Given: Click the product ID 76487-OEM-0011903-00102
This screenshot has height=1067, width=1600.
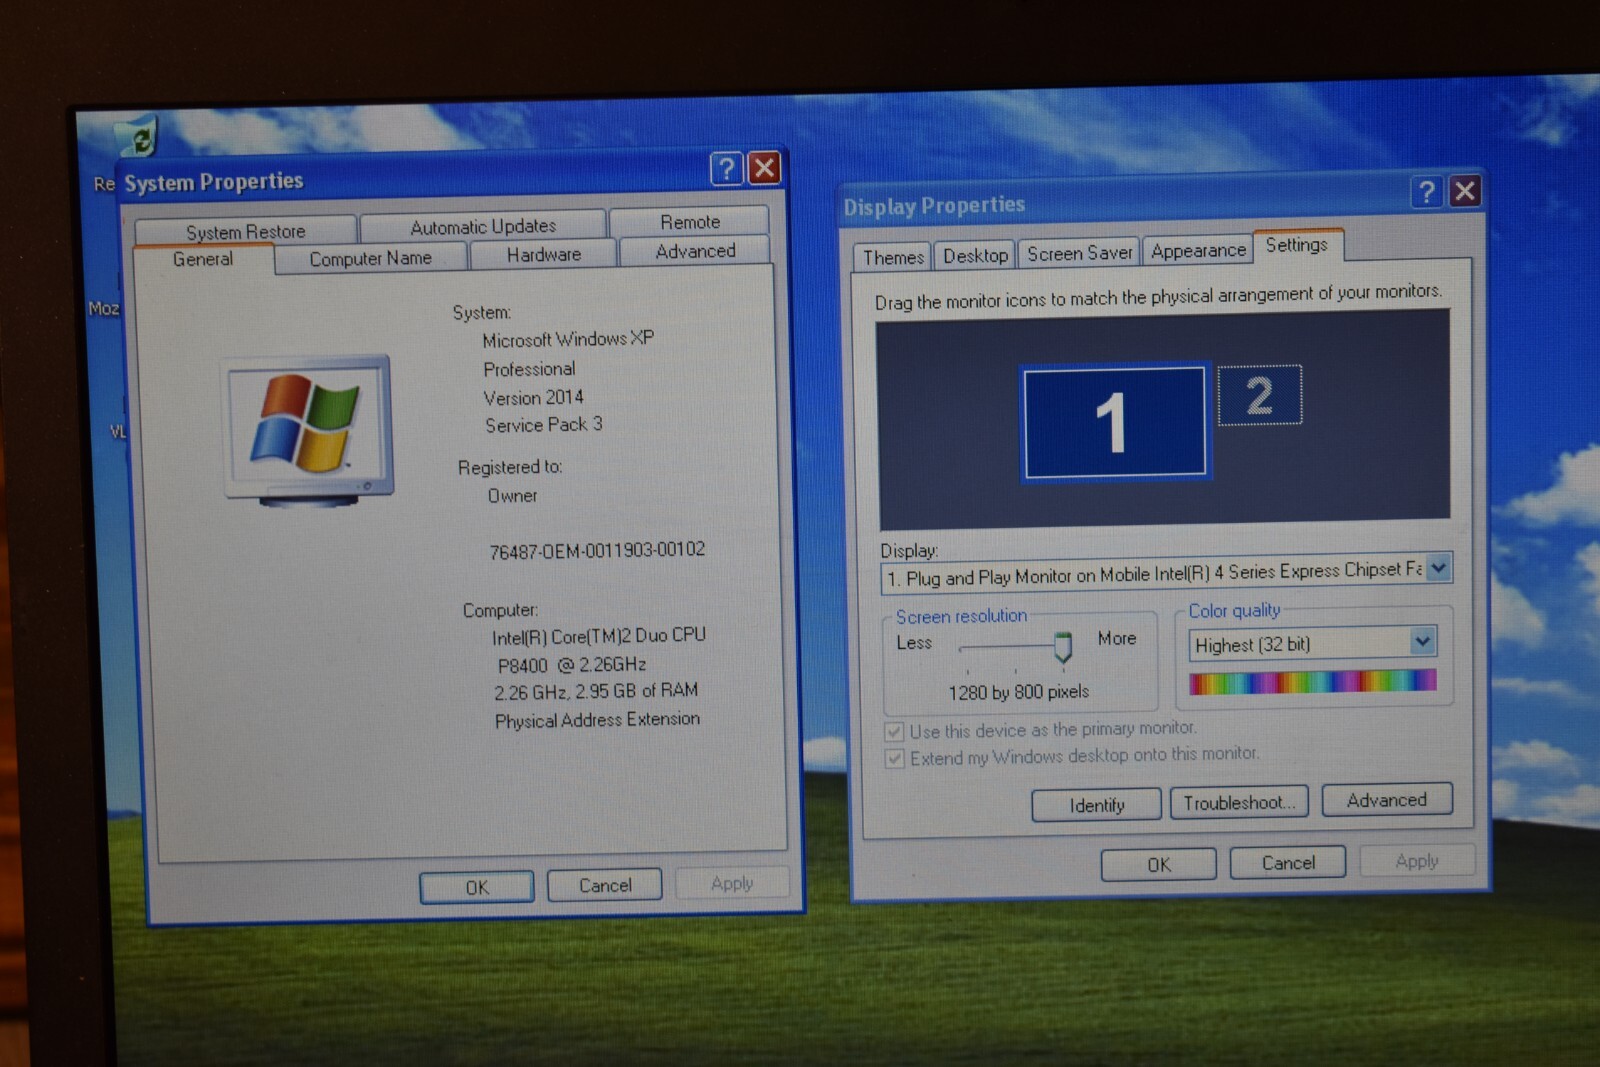Looking at the screenshot, I should (x=597, y=551).
